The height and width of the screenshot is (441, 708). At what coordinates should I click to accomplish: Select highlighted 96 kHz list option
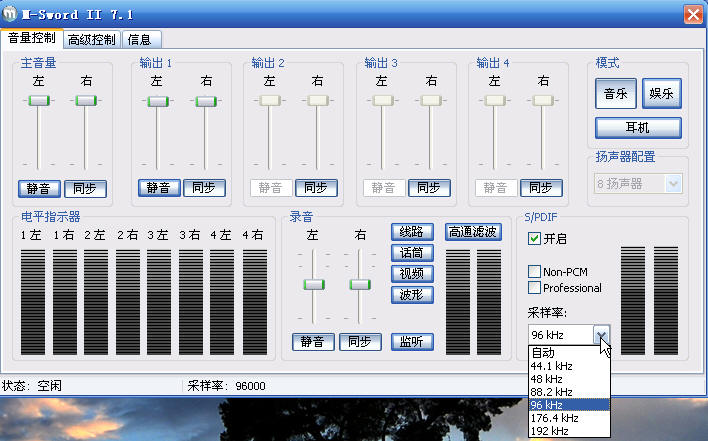pyautogui.click(x=569, y=405)
